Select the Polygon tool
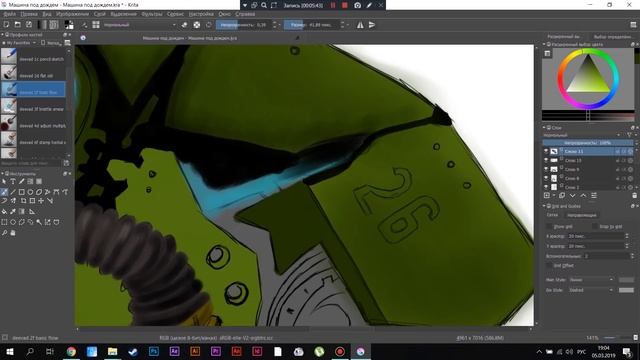Screen dimensions: 640x360 (x=39, y=192)
